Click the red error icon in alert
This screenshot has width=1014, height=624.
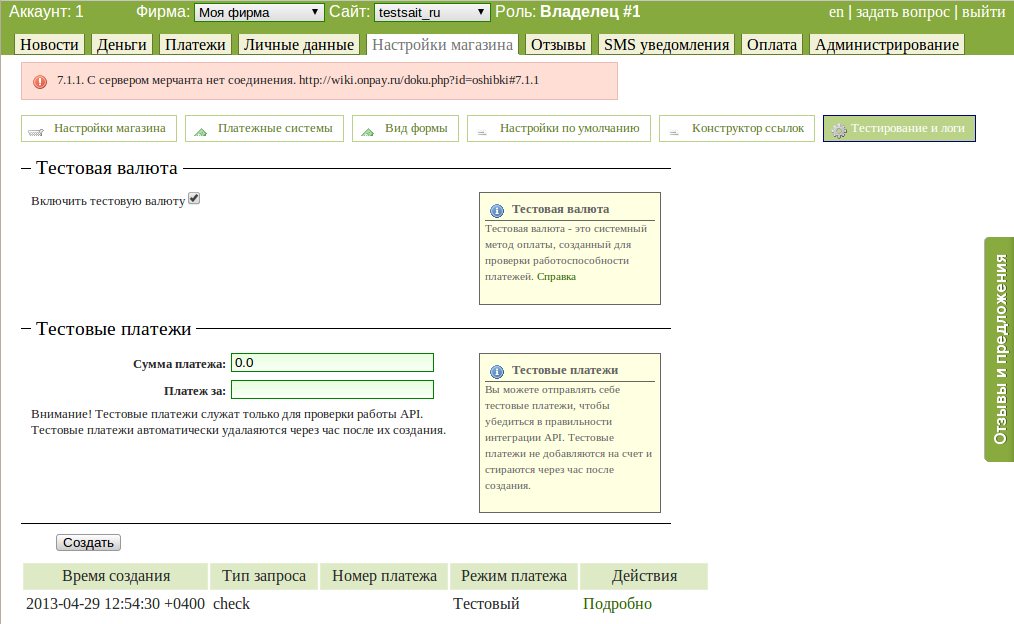coord(39,81)
